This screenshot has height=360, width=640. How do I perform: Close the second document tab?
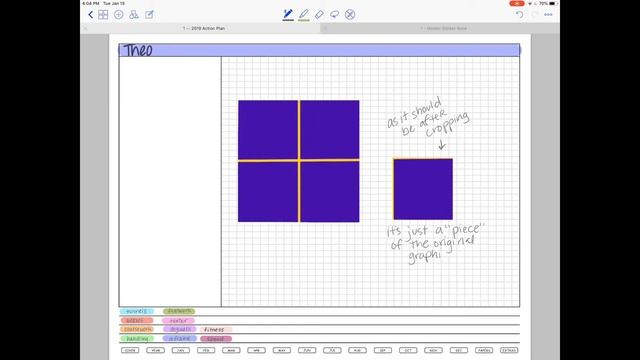point(325,29)
